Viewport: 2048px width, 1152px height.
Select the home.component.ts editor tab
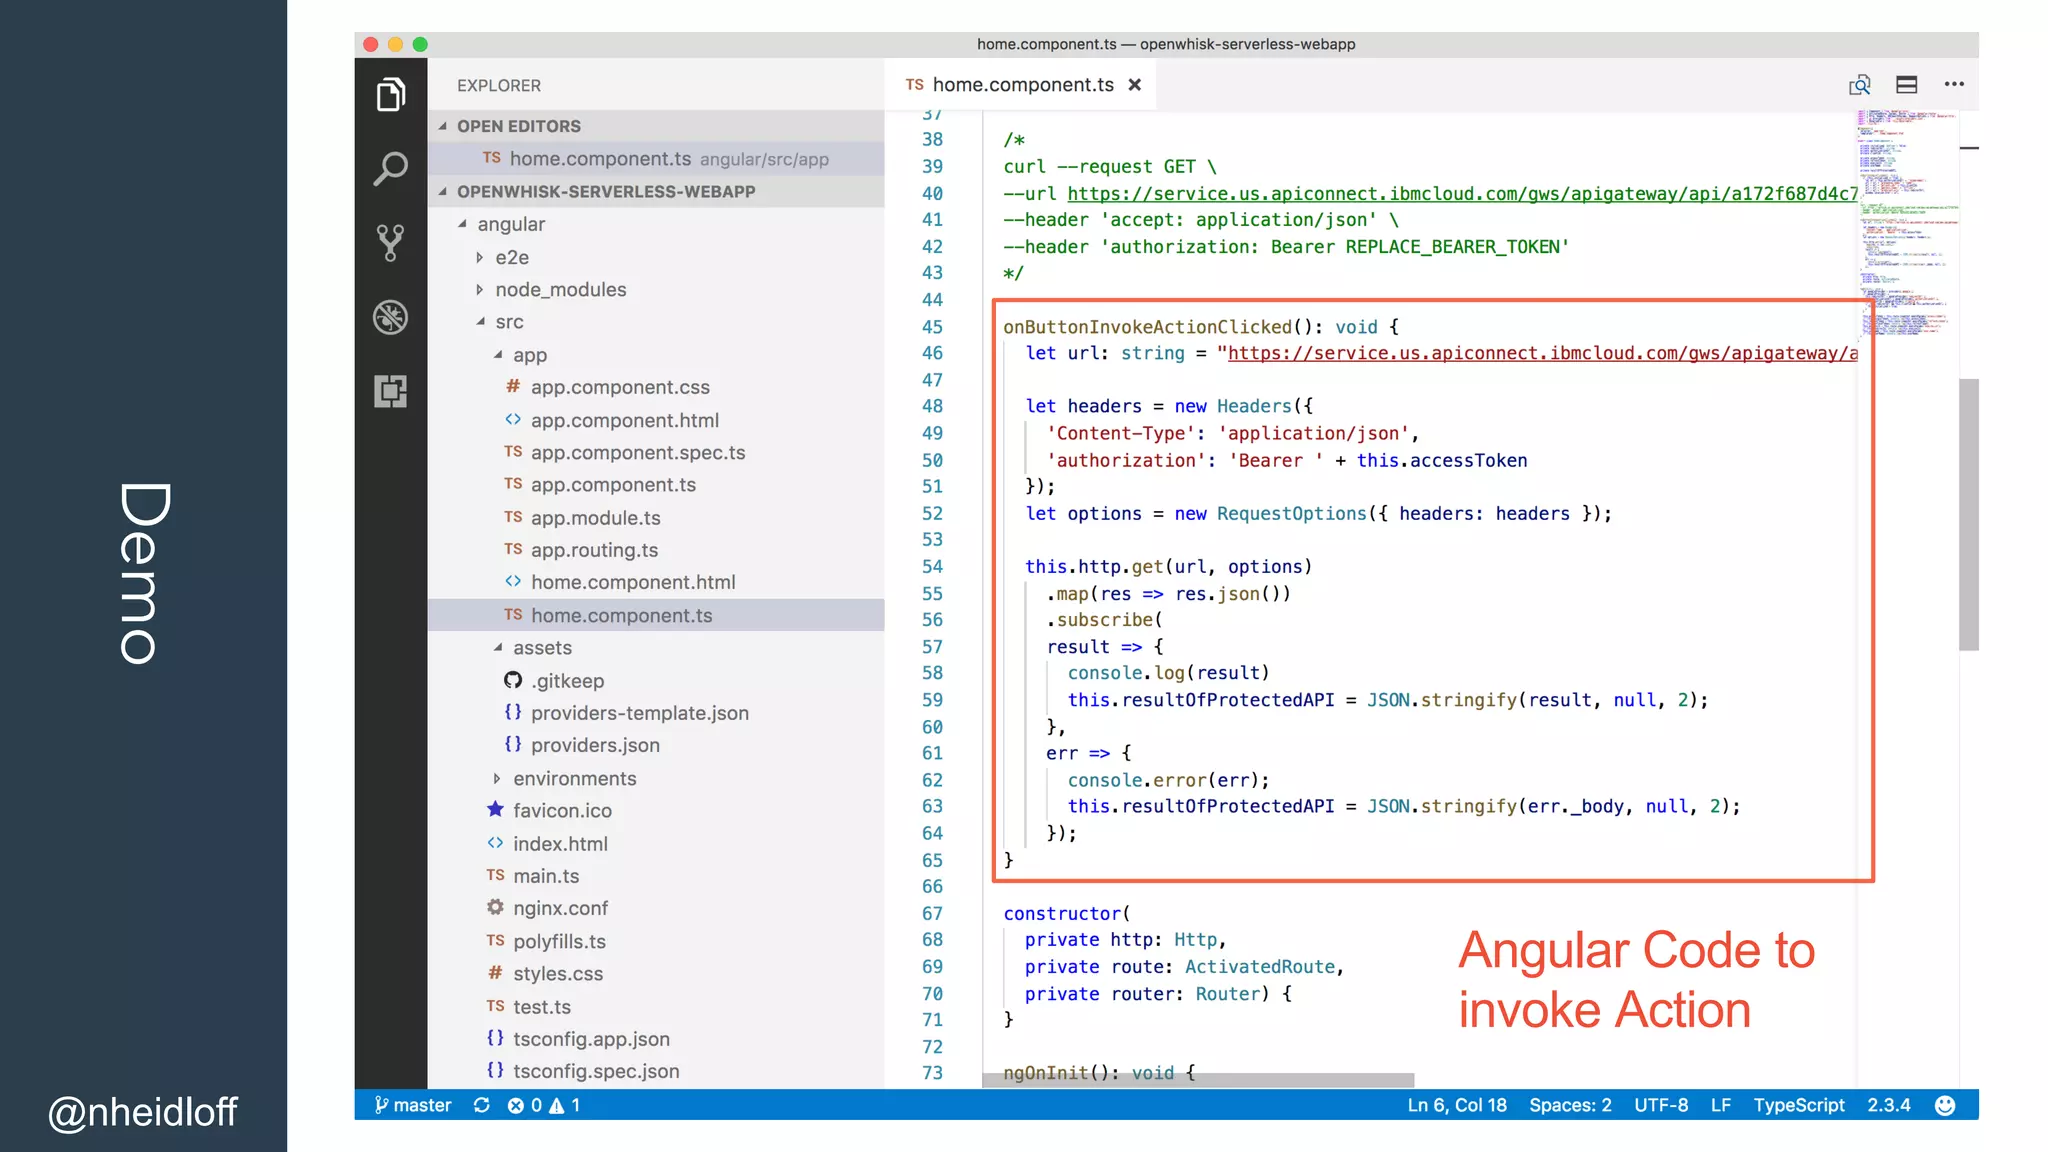click(1021, 85)
